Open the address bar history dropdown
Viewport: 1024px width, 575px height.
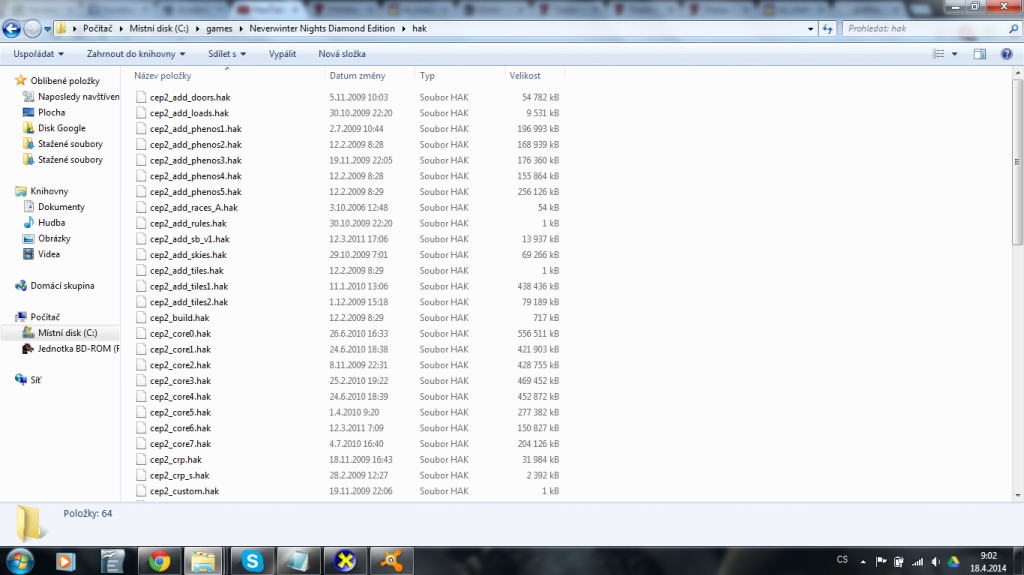tap(810, 29)
